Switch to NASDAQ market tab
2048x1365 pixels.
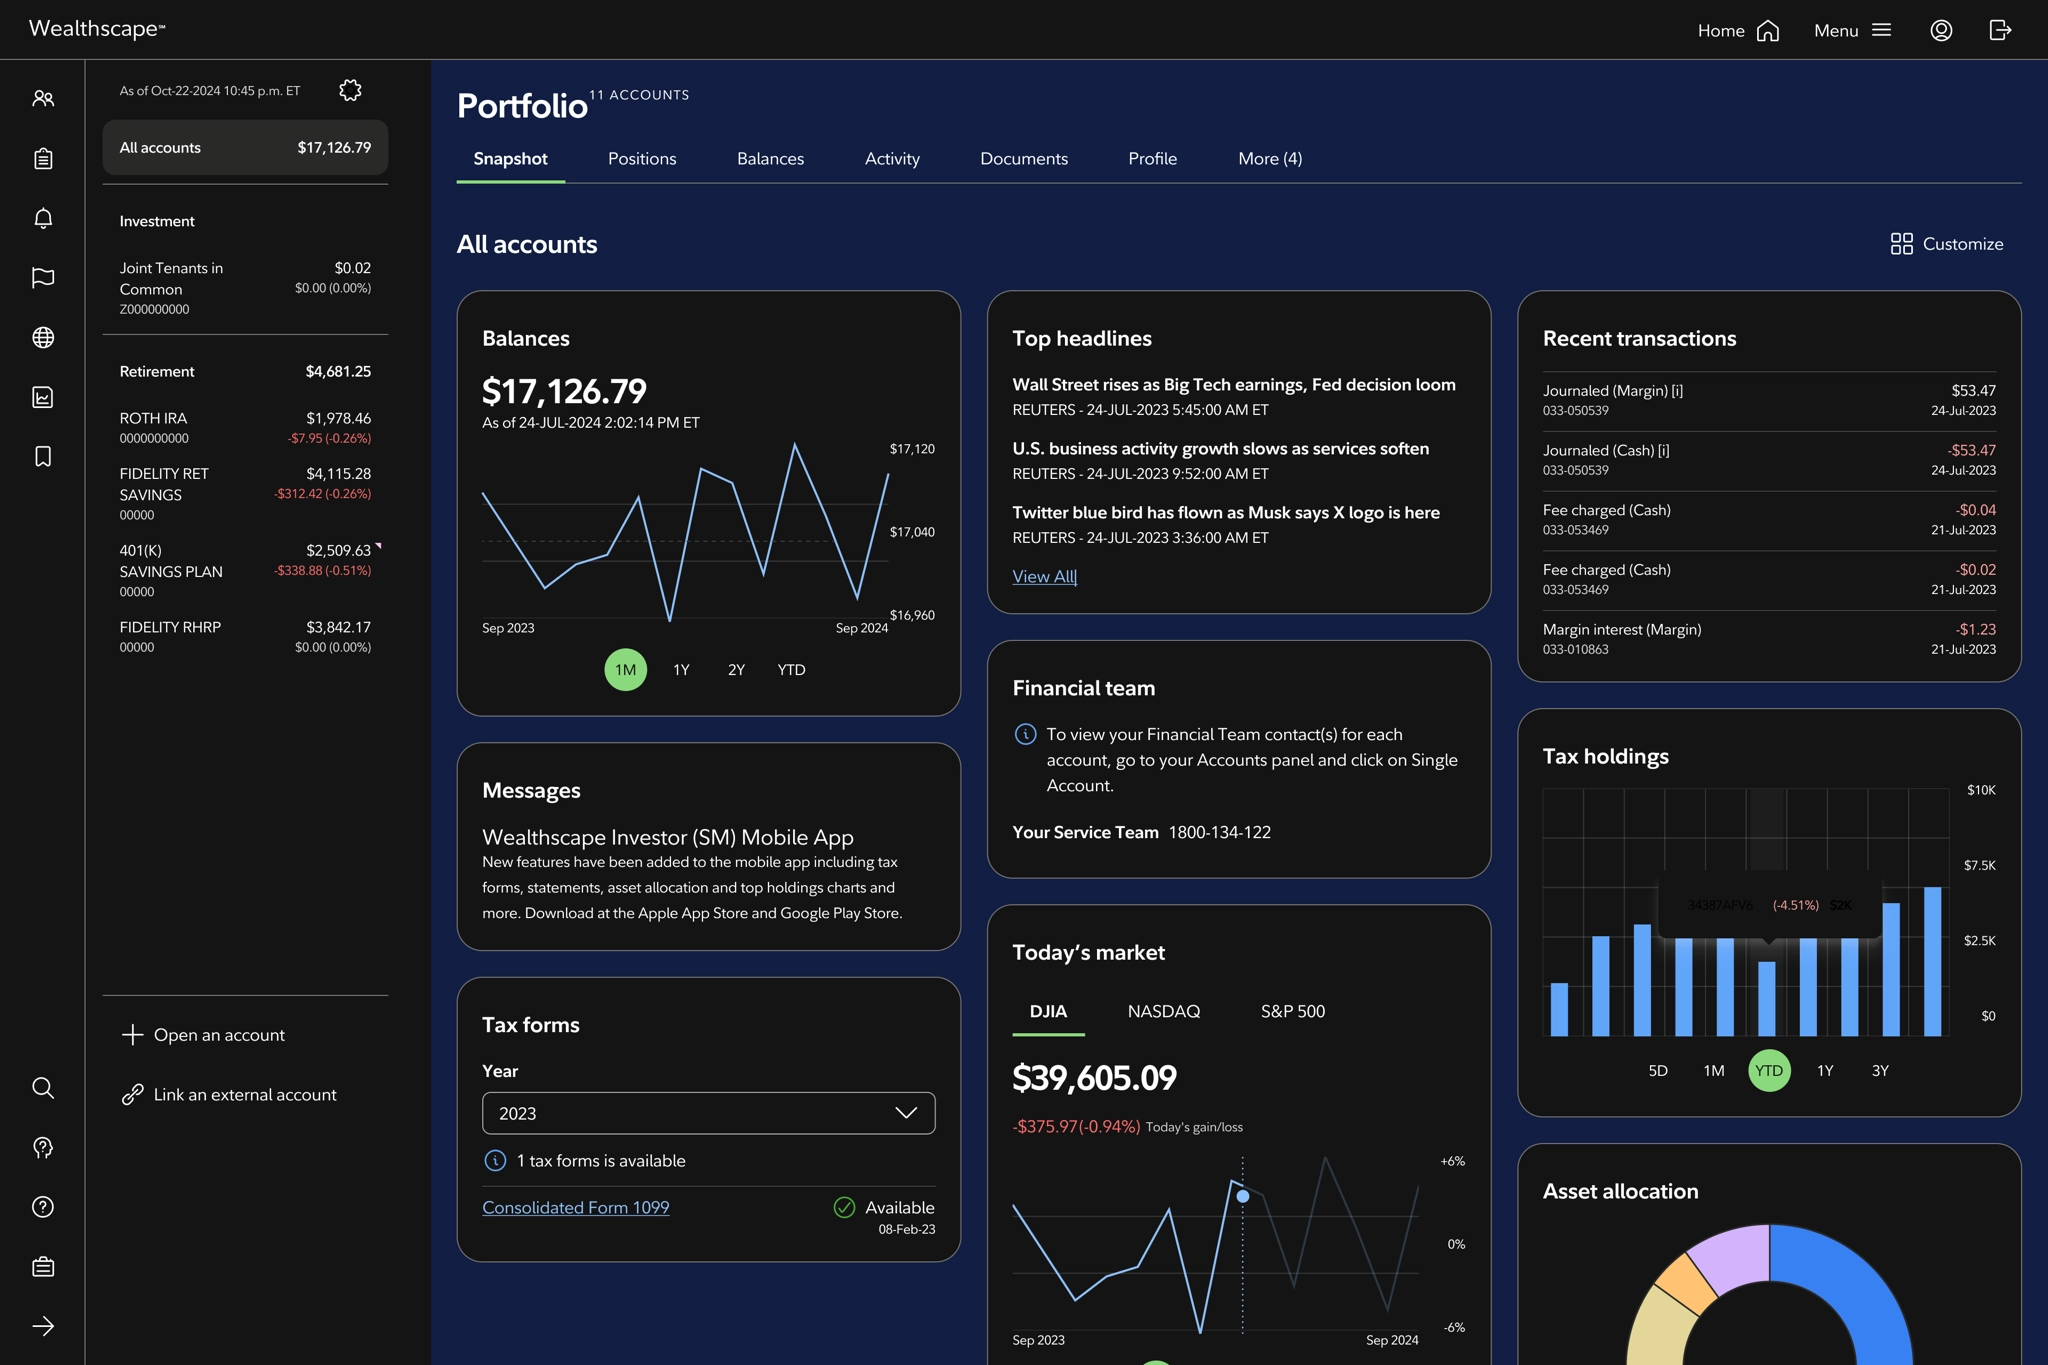(1163, 1011)
